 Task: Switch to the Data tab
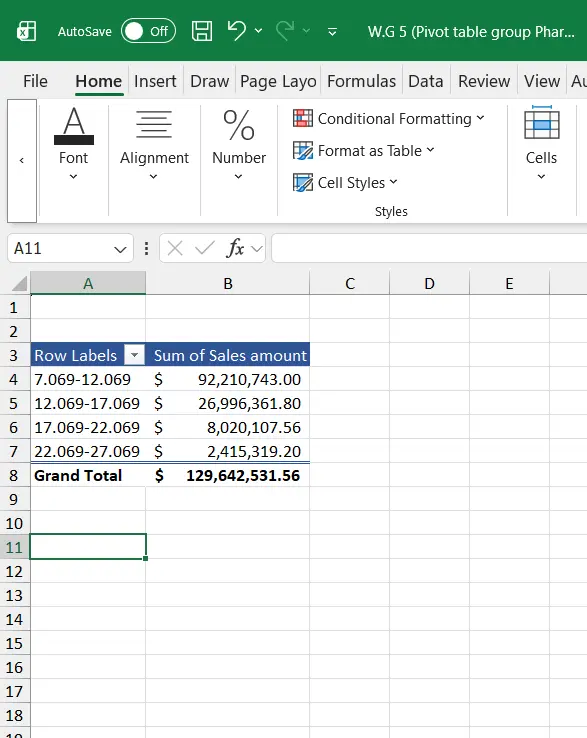point(426,81)
